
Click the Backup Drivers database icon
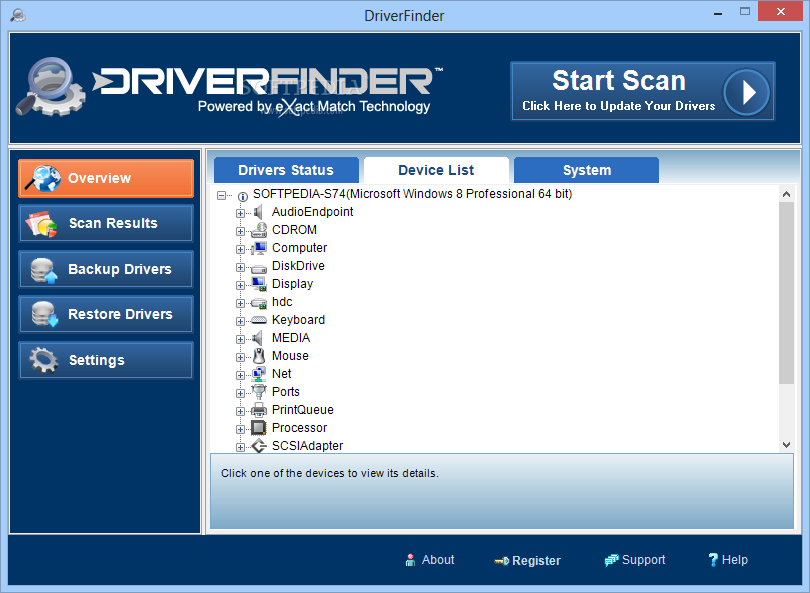pos(43,270)
